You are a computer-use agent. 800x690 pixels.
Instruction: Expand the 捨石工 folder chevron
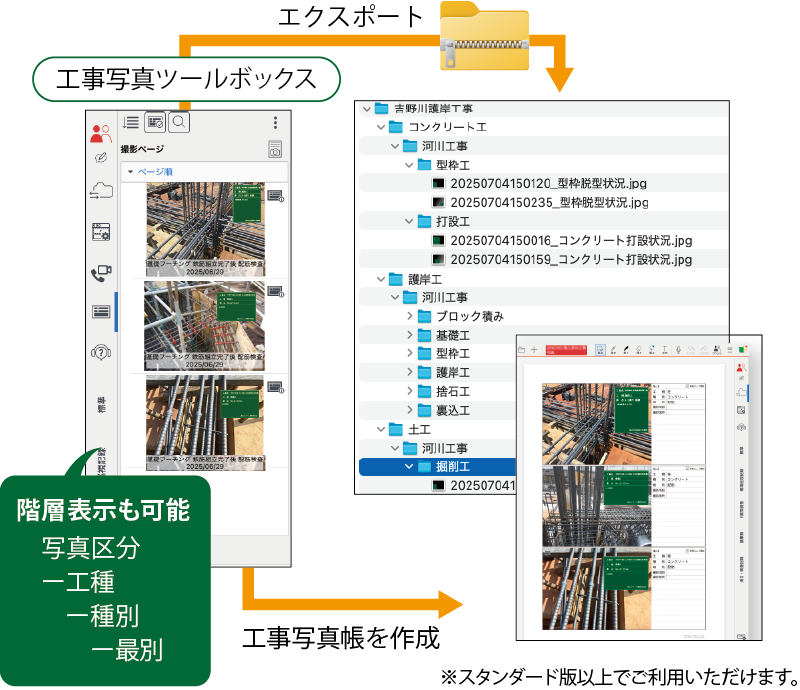click(x=410, y=391)
